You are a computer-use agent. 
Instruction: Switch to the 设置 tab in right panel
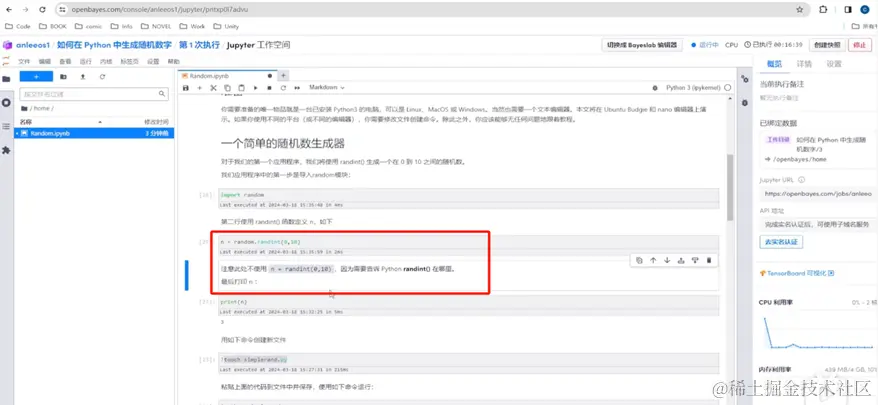pyautogui.click(x=834, y=64)
